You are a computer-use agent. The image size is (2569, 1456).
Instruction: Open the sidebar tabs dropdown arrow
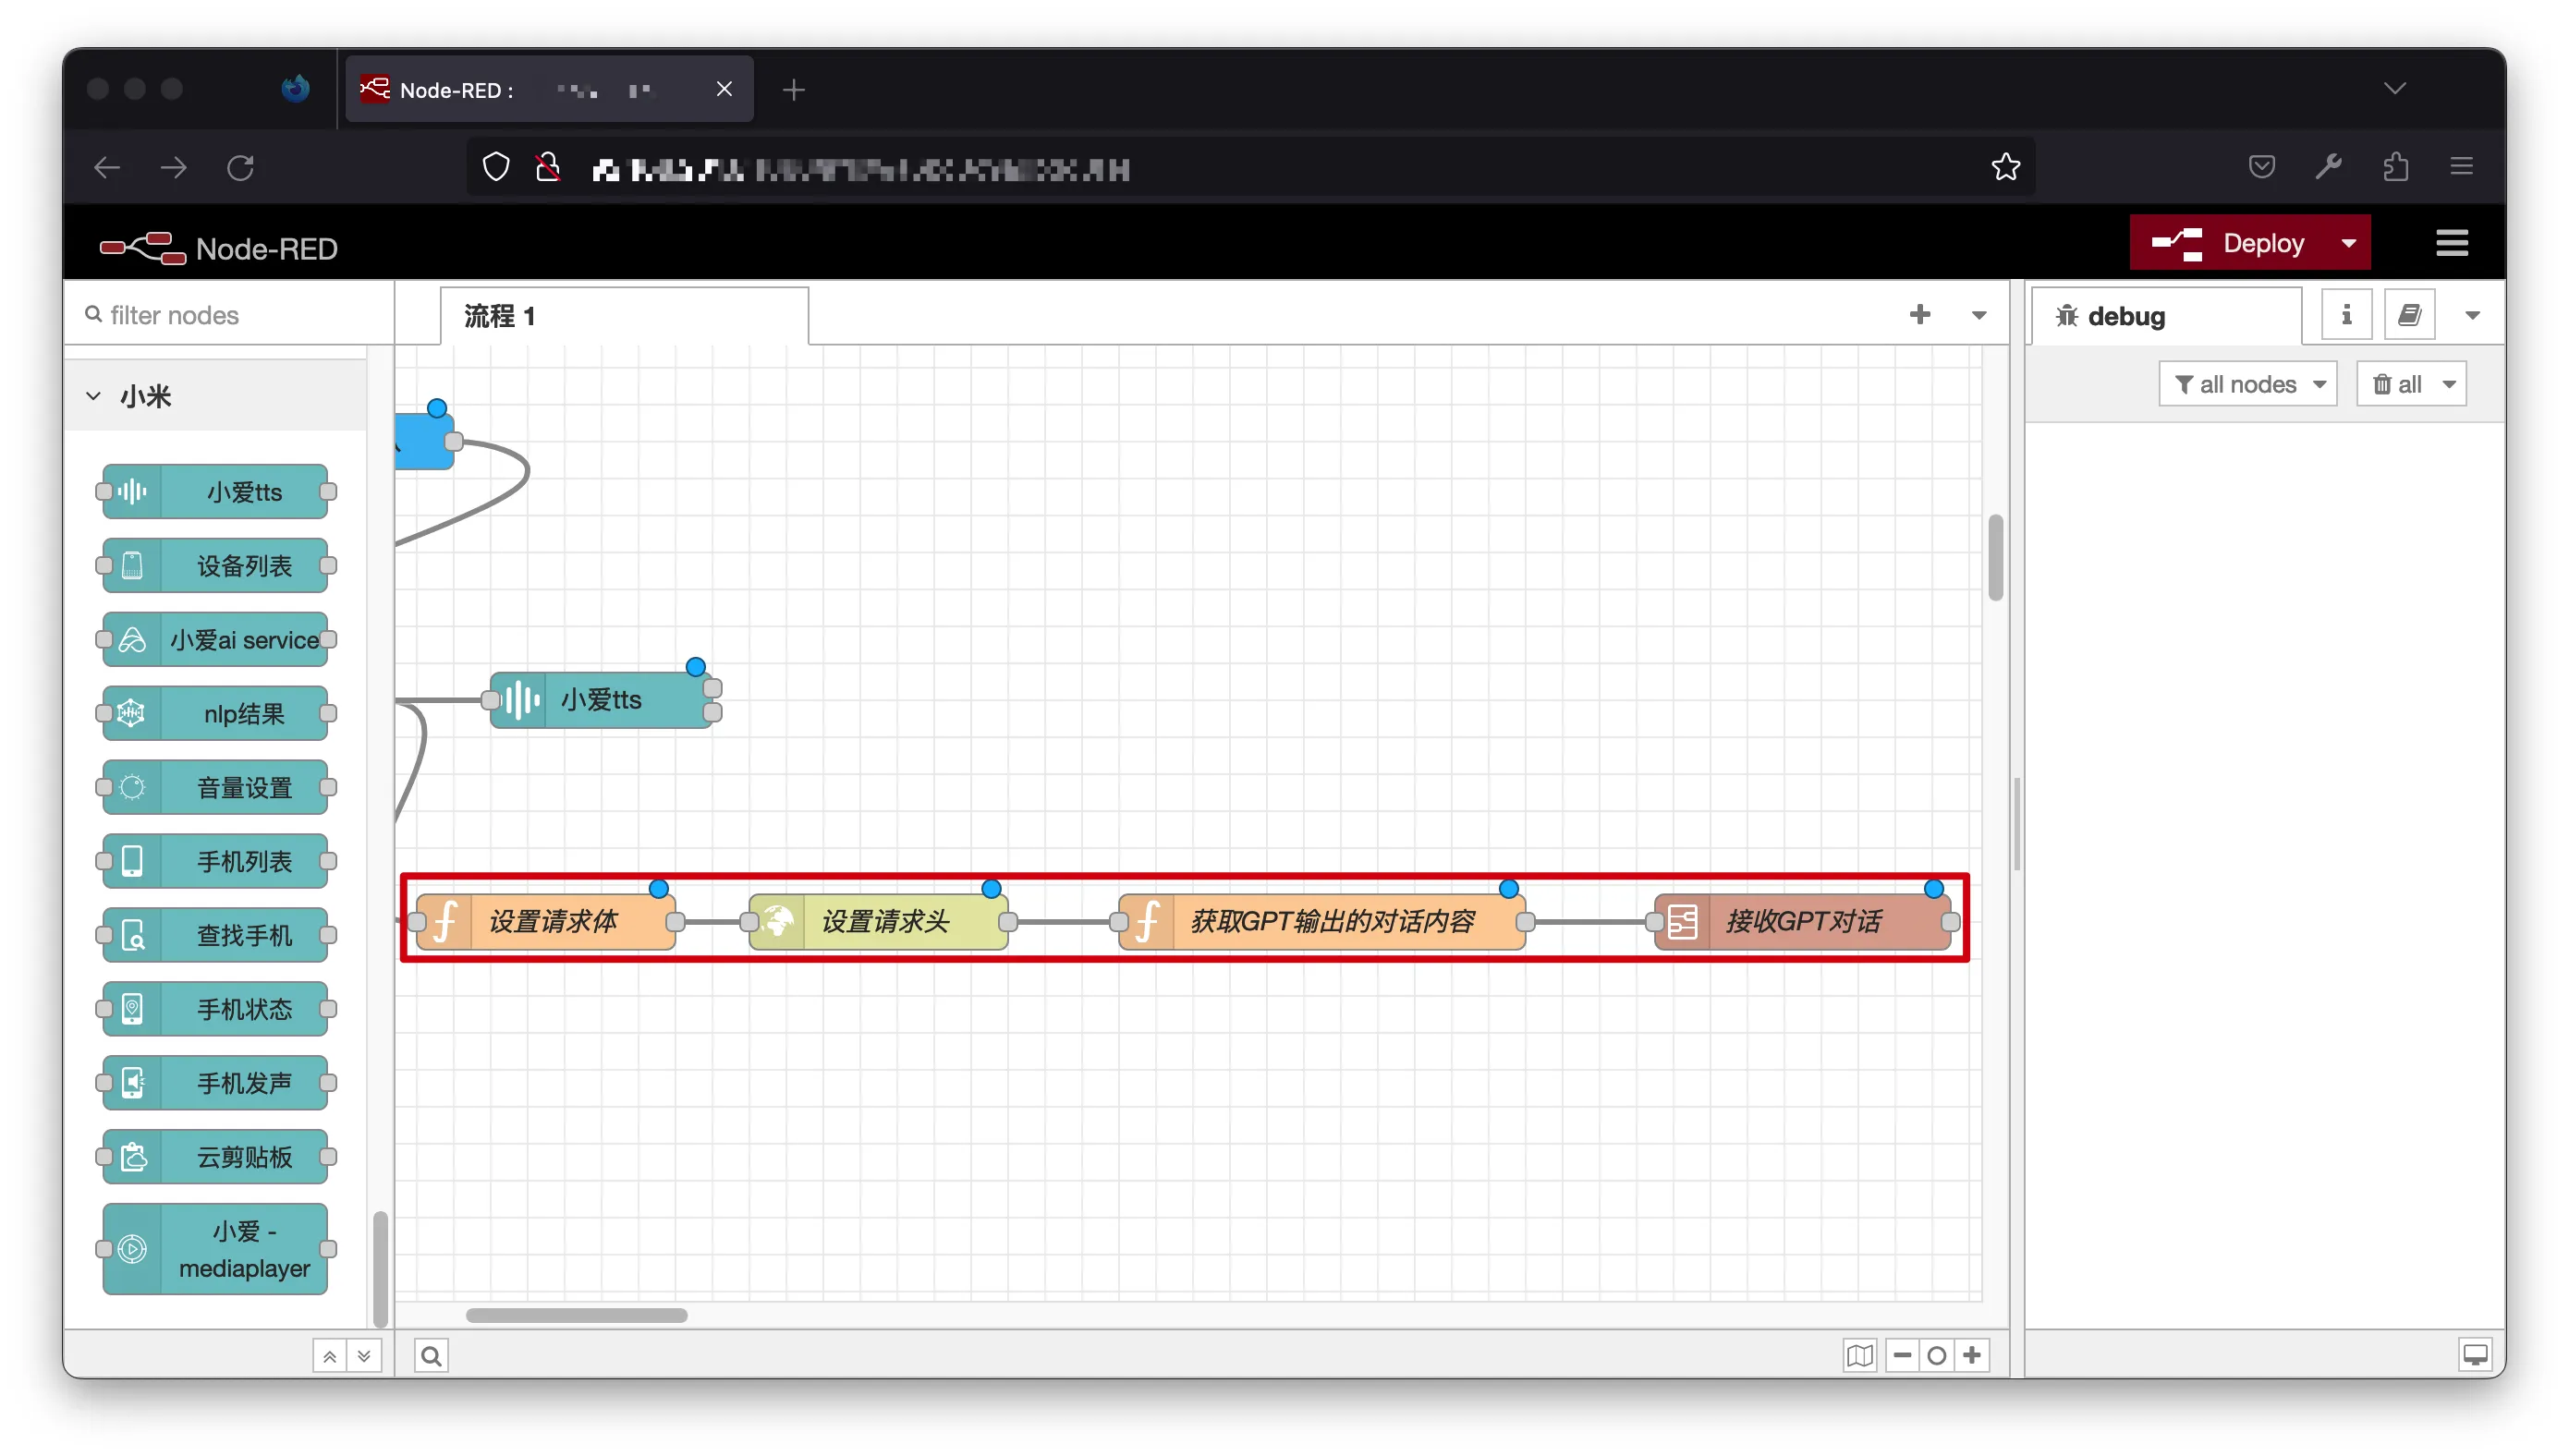2473,316
